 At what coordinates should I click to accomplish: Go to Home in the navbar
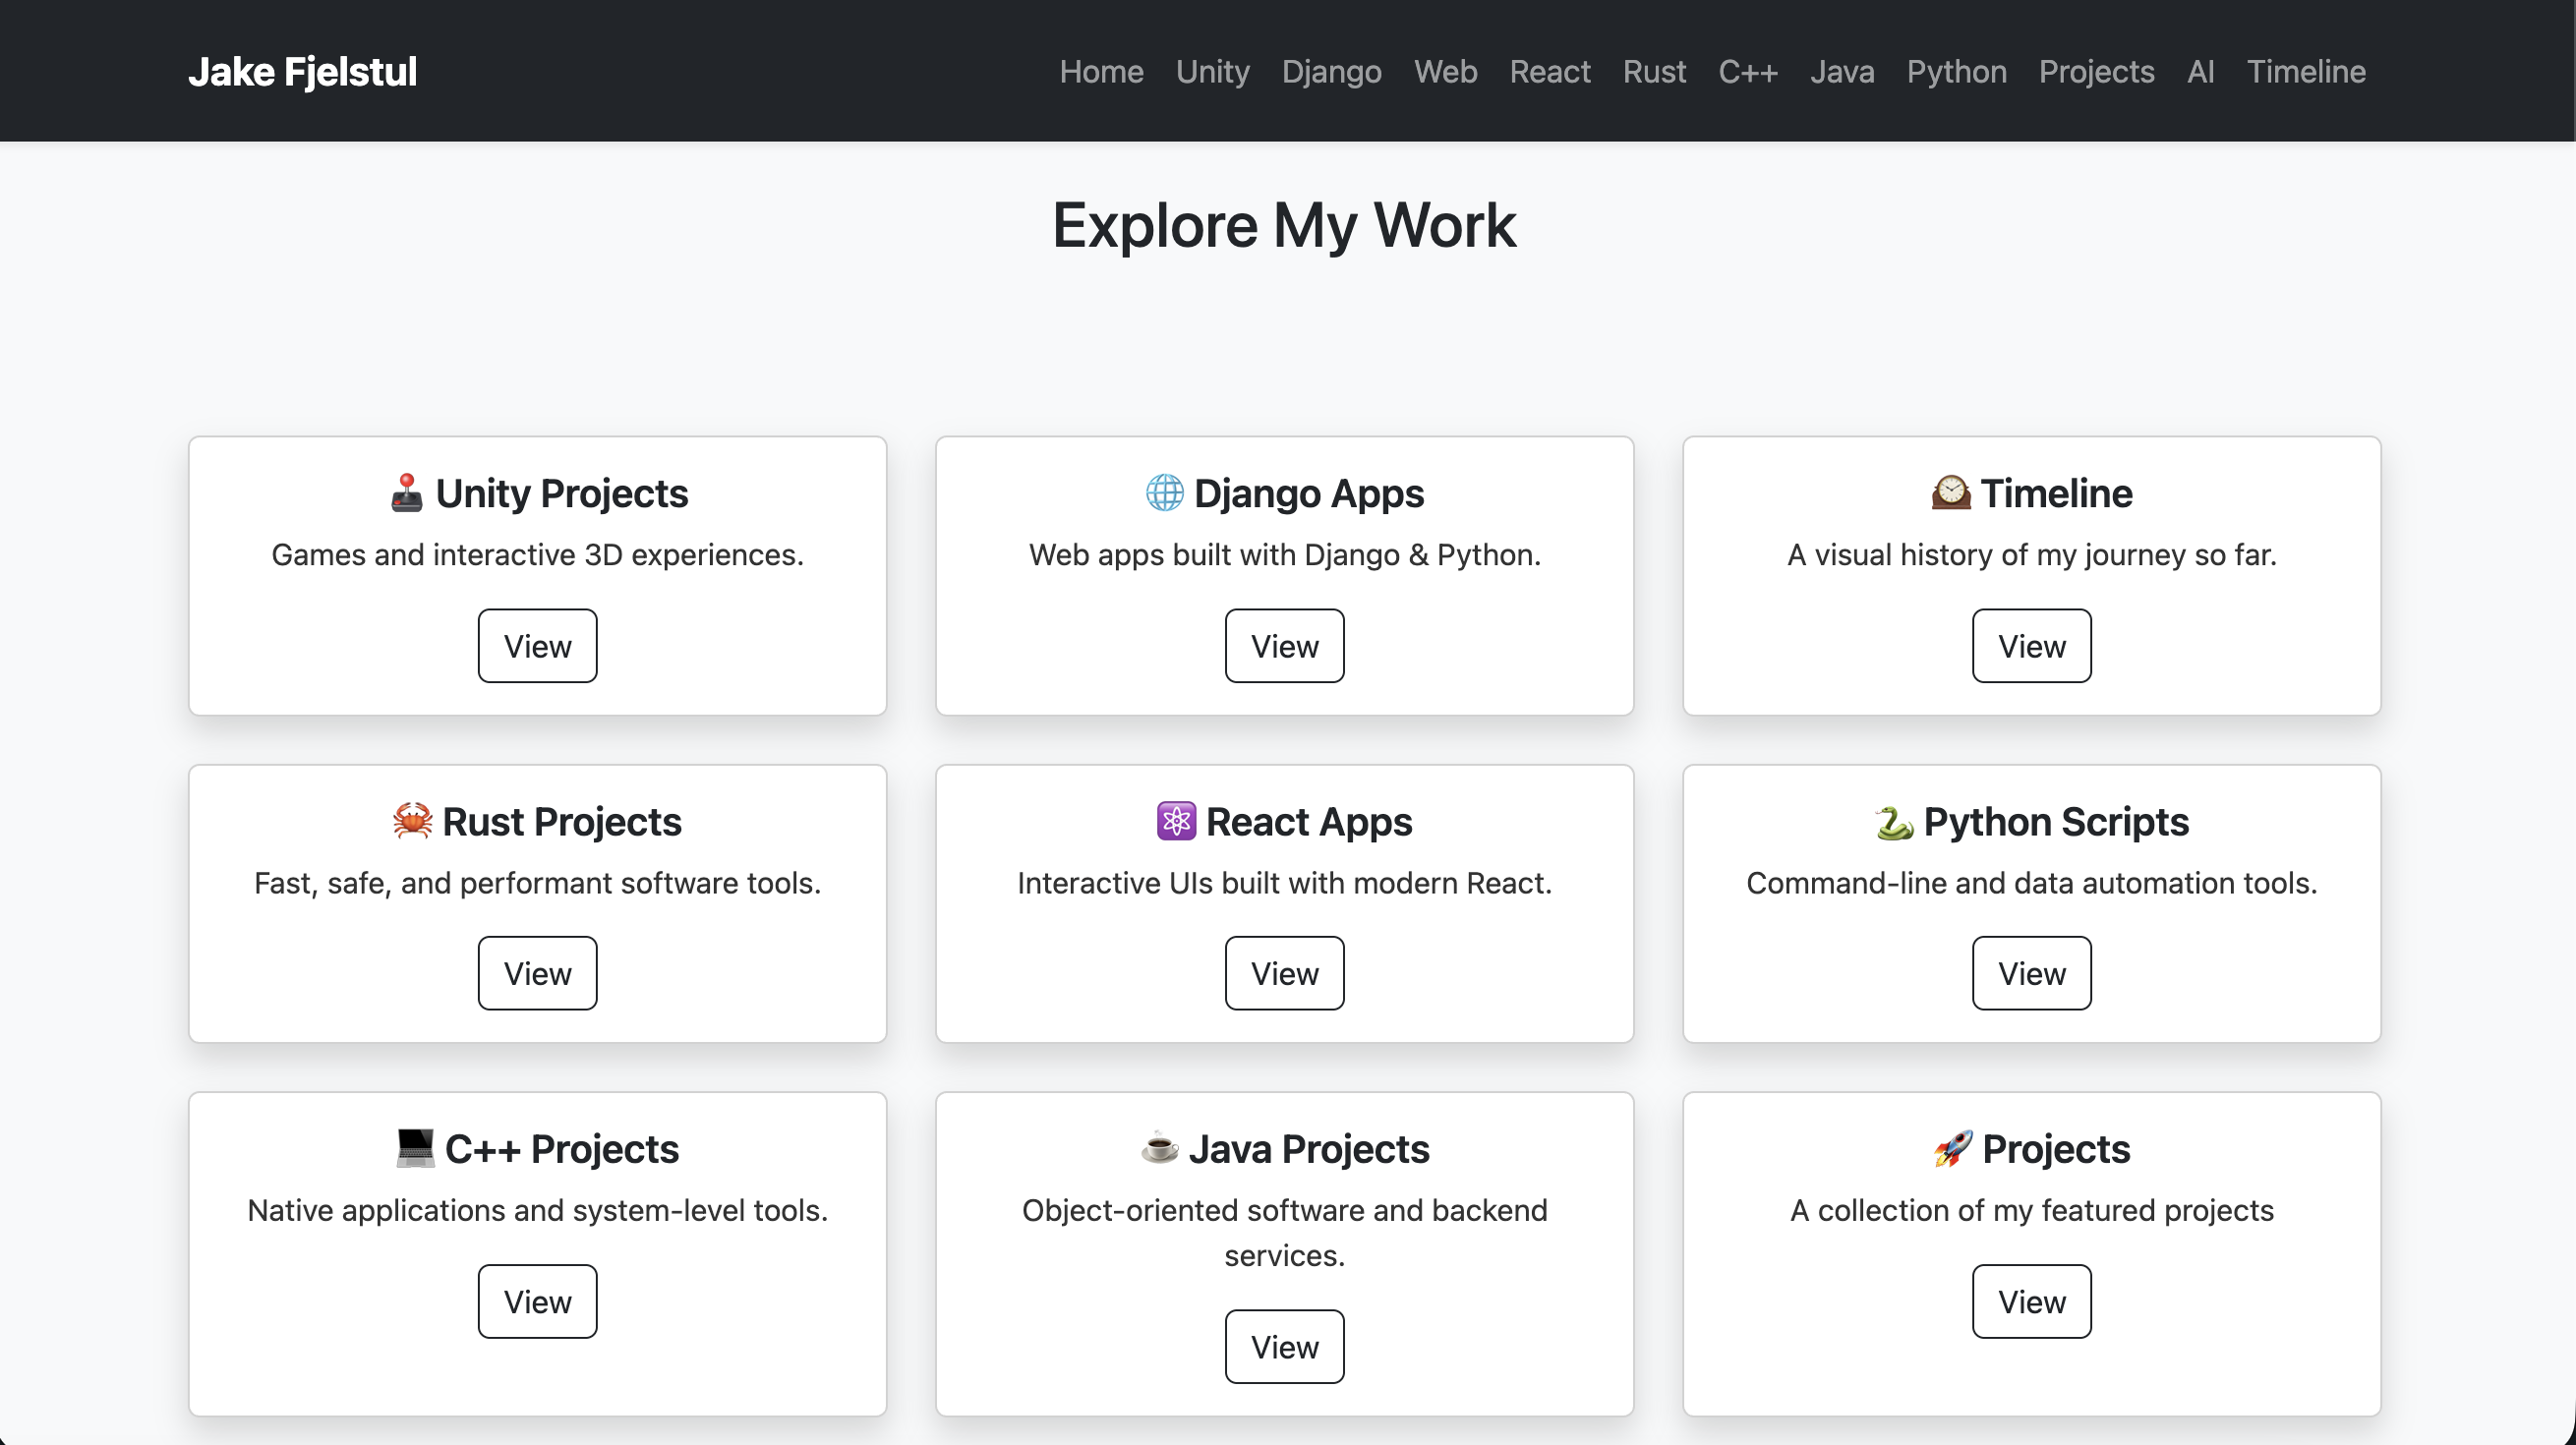click(x=1101, y=71)
